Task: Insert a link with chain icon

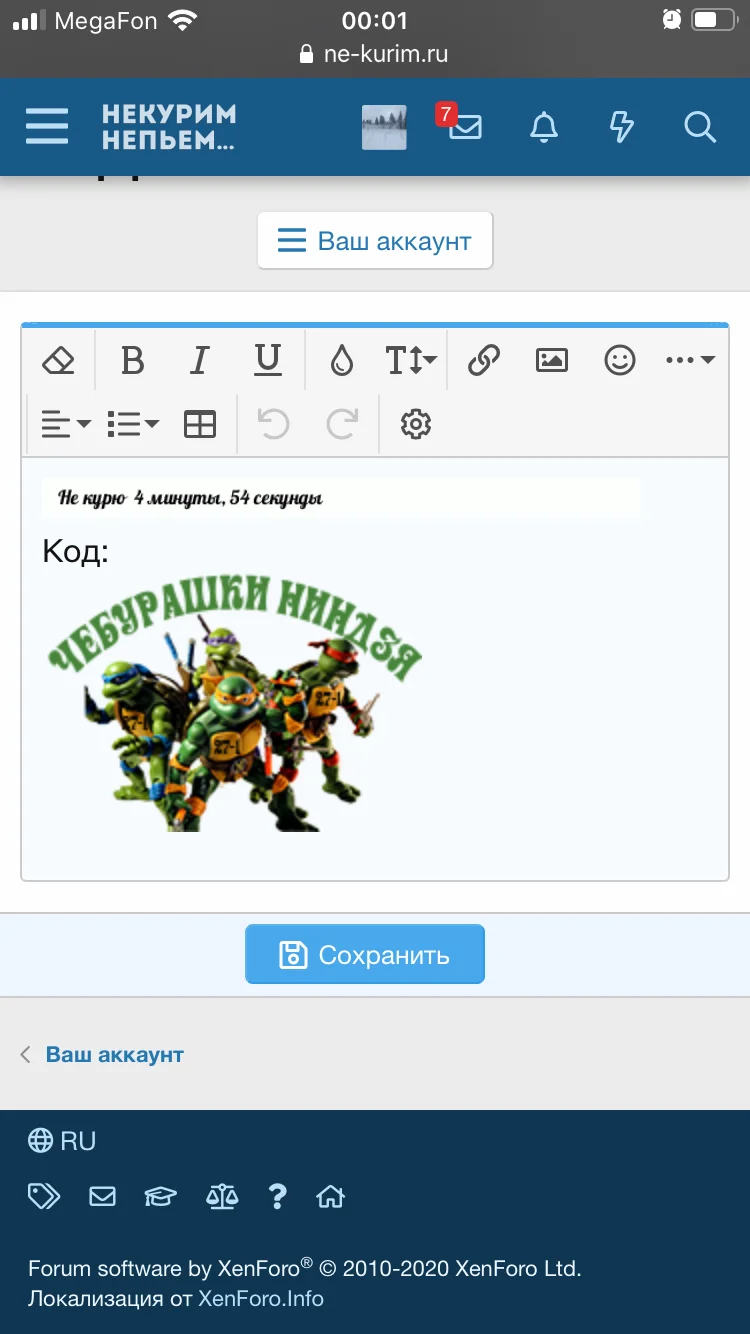Action: (484, 359)
